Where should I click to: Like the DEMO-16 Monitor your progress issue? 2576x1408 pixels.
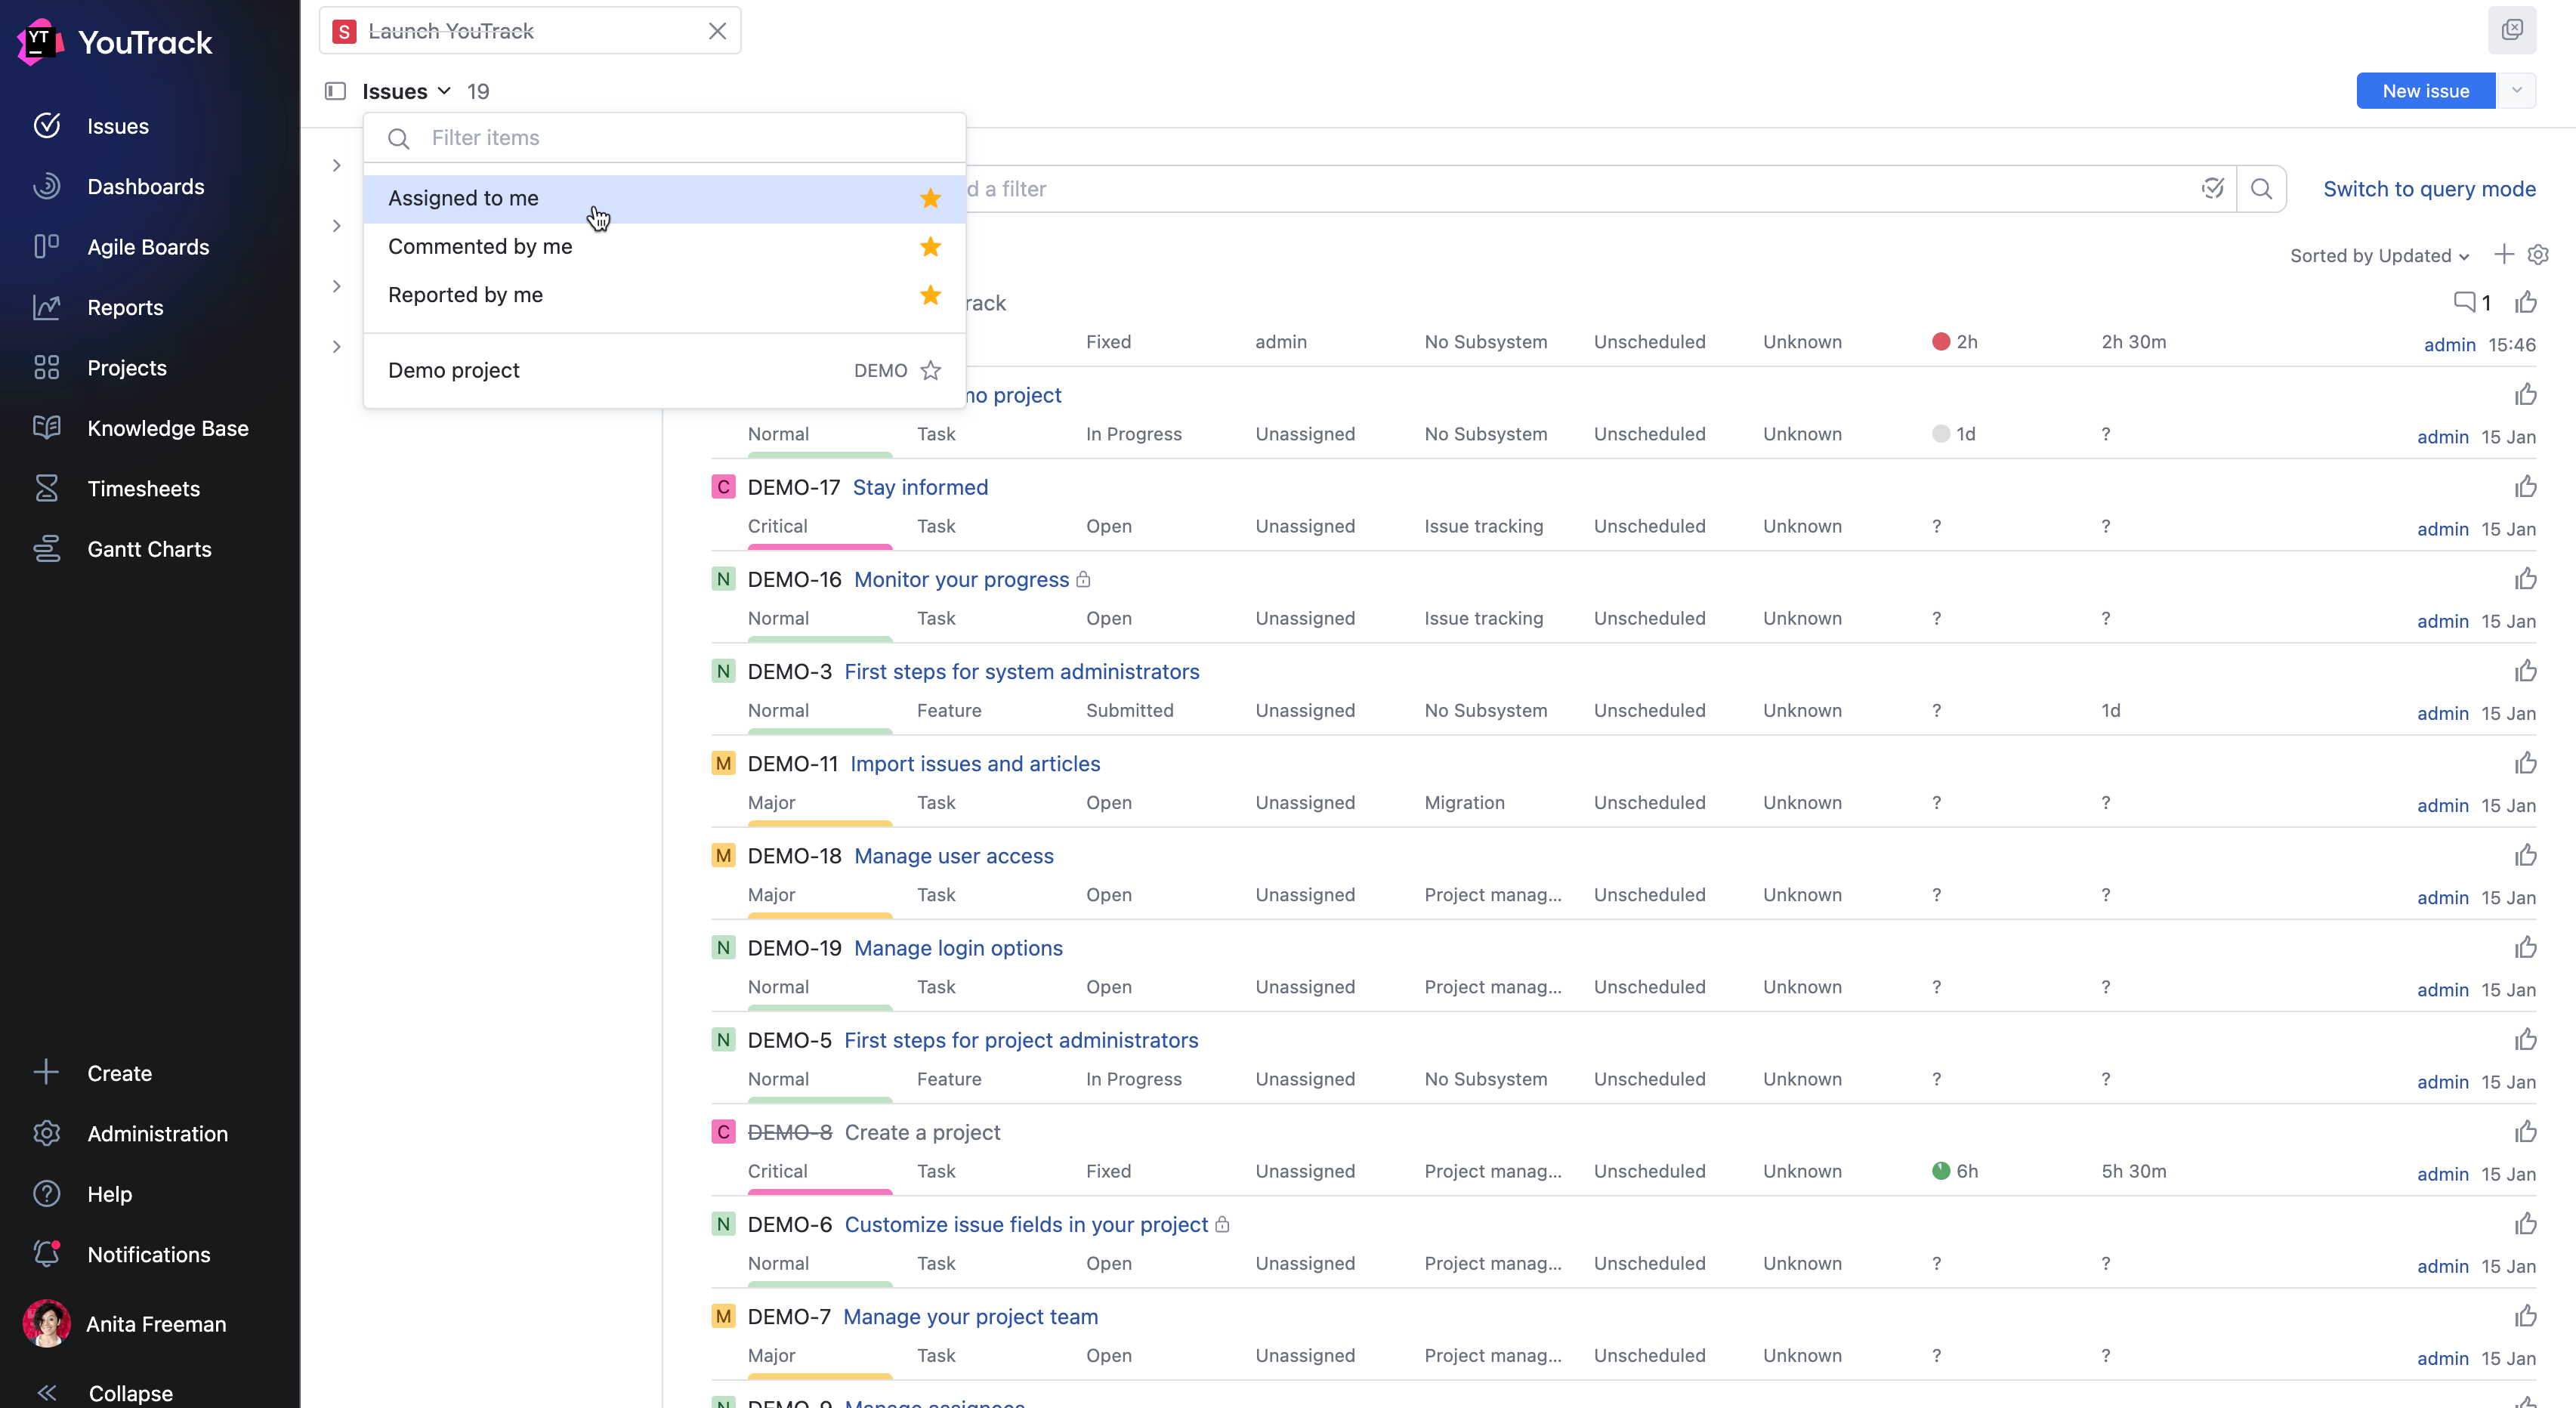(2526, 578)
